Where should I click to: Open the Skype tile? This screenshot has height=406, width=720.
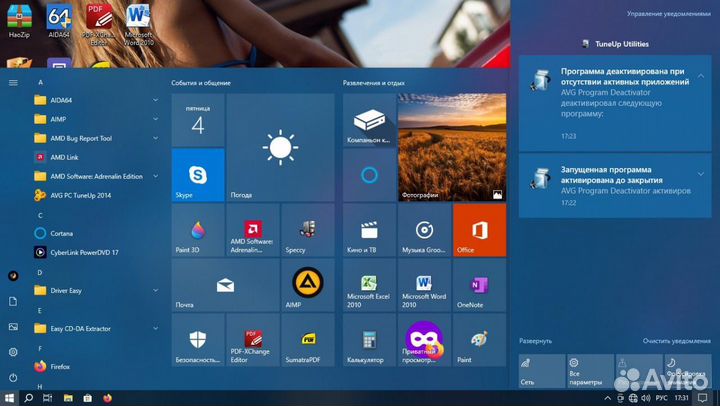pos(198,175)
